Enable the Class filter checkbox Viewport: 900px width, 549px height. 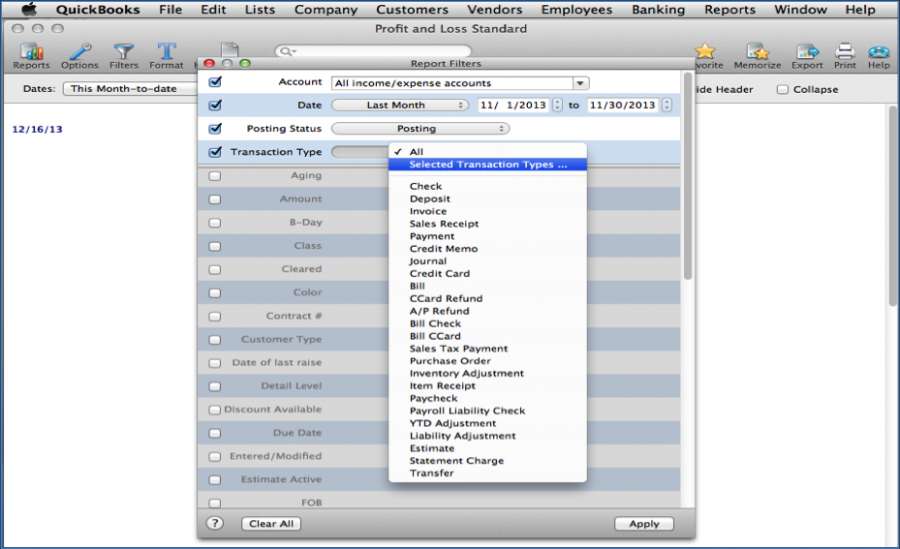click(215, 246)
